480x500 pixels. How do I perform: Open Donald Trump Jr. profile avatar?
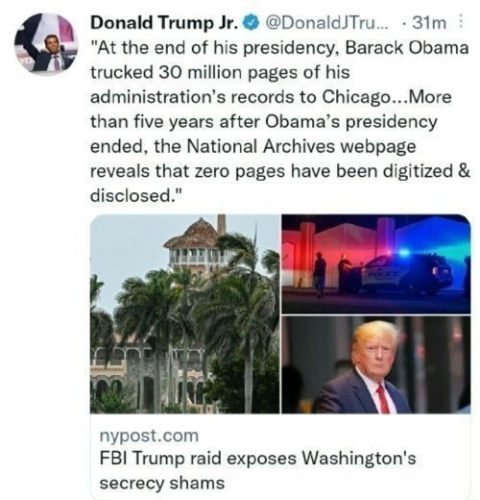[x=46, y=43]
